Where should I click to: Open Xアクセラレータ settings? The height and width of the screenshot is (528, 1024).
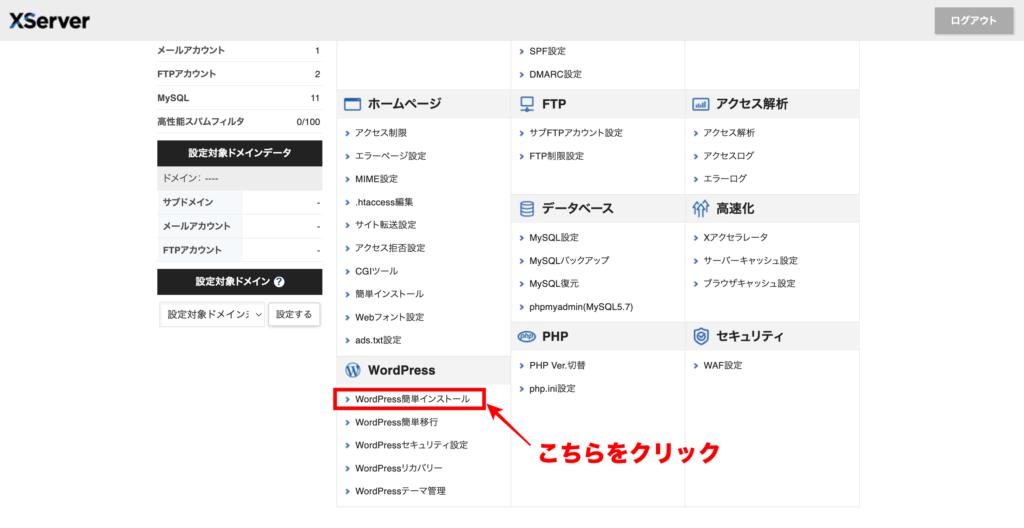[x=735, y=238]
